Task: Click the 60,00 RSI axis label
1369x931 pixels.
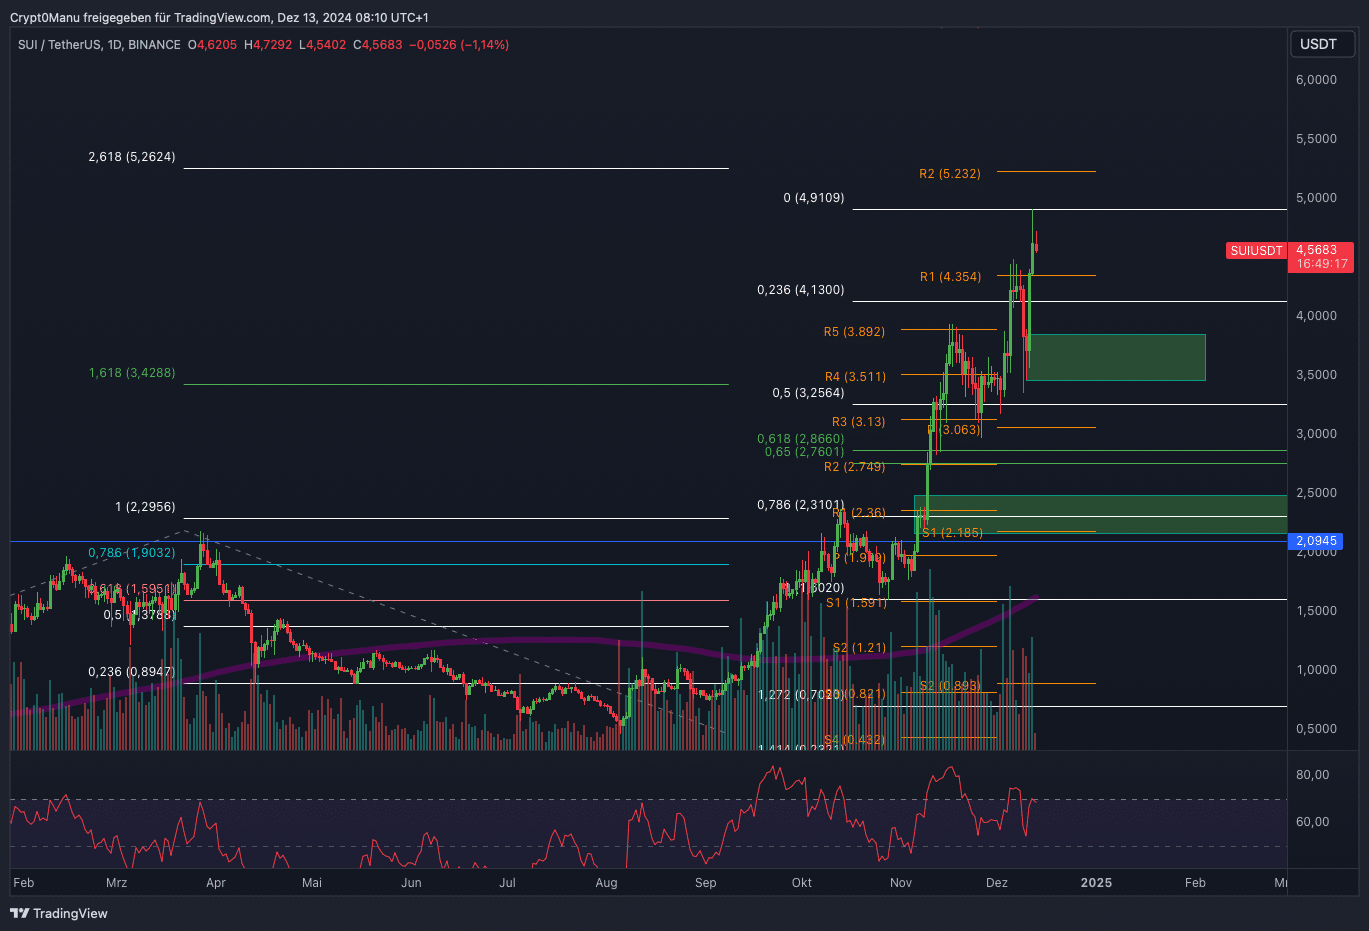Action: (x=1313, y=822)
